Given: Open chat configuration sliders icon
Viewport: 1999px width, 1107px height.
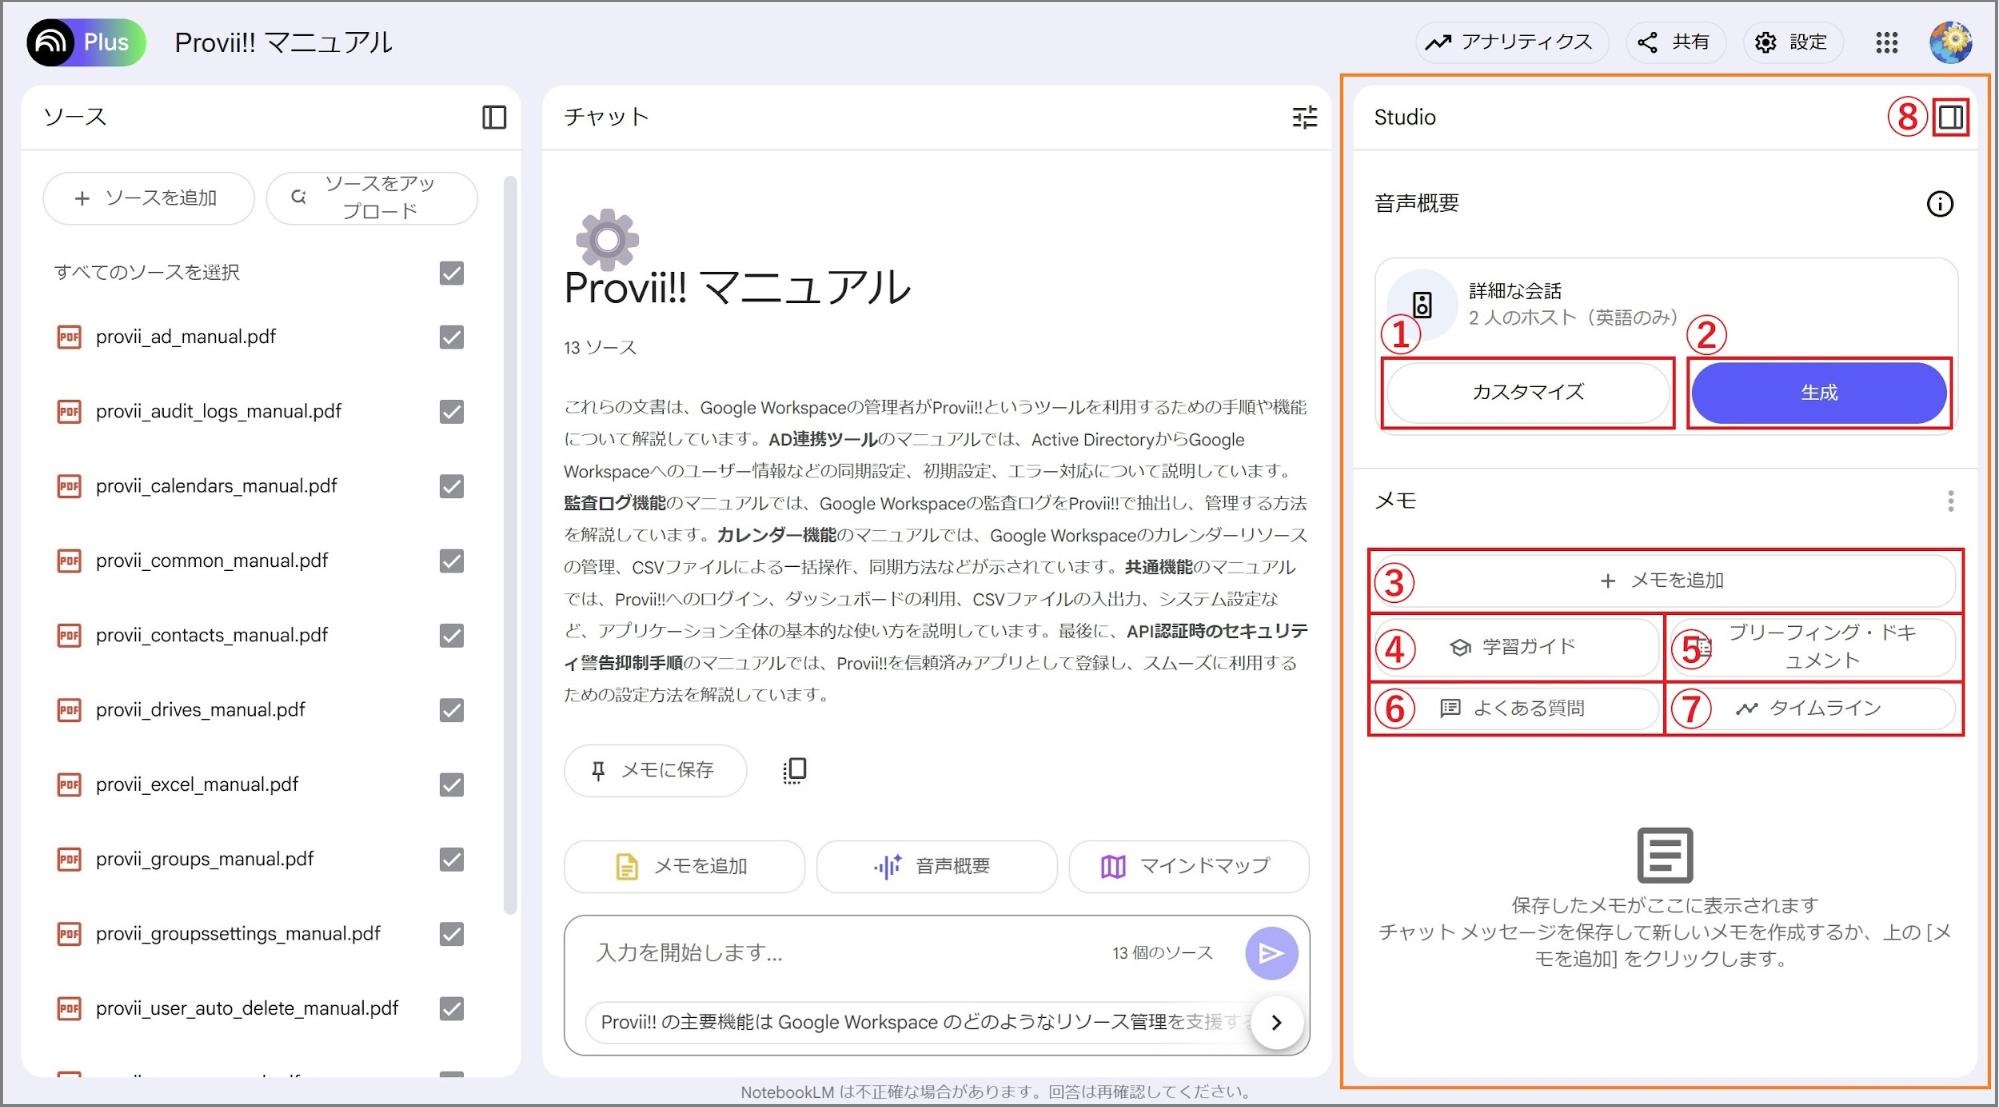Looking at the screenshot, I should coord(1305,117).
